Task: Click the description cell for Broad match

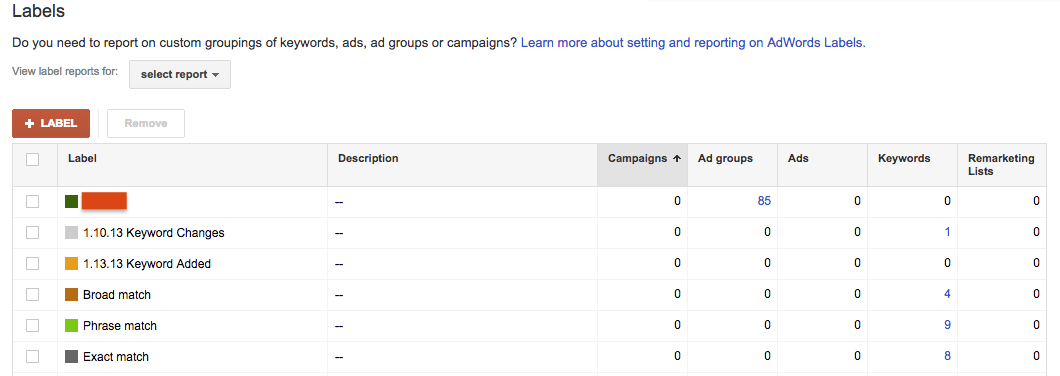Action: 462,295
